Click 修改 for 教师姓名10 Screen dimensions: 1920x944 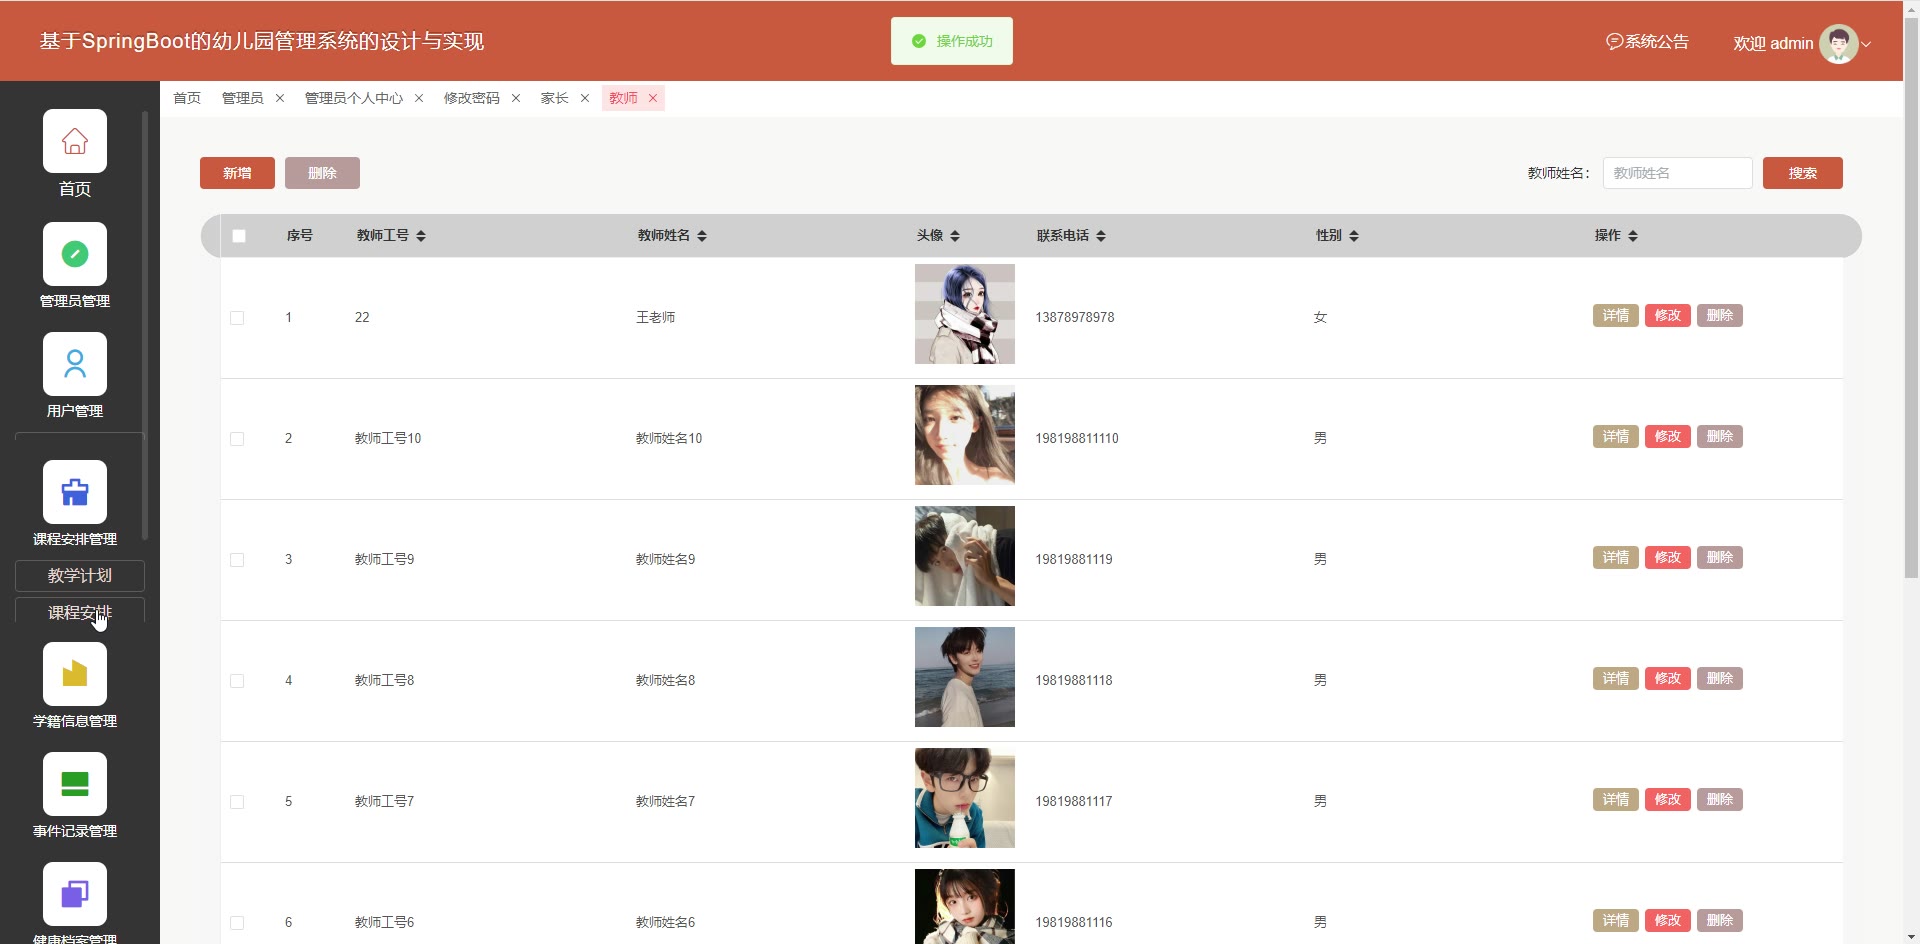click(x=1668, y=437)
